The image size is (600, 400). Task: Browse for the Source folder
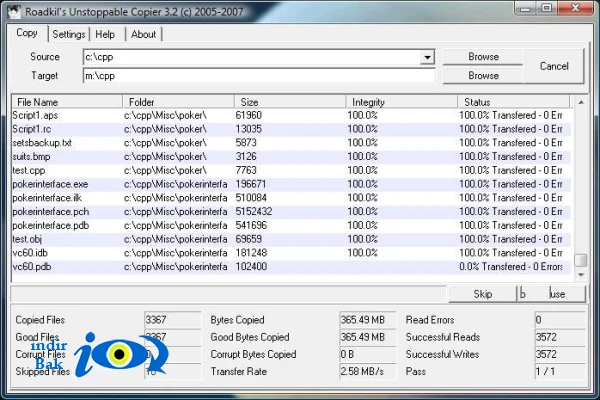483,57
